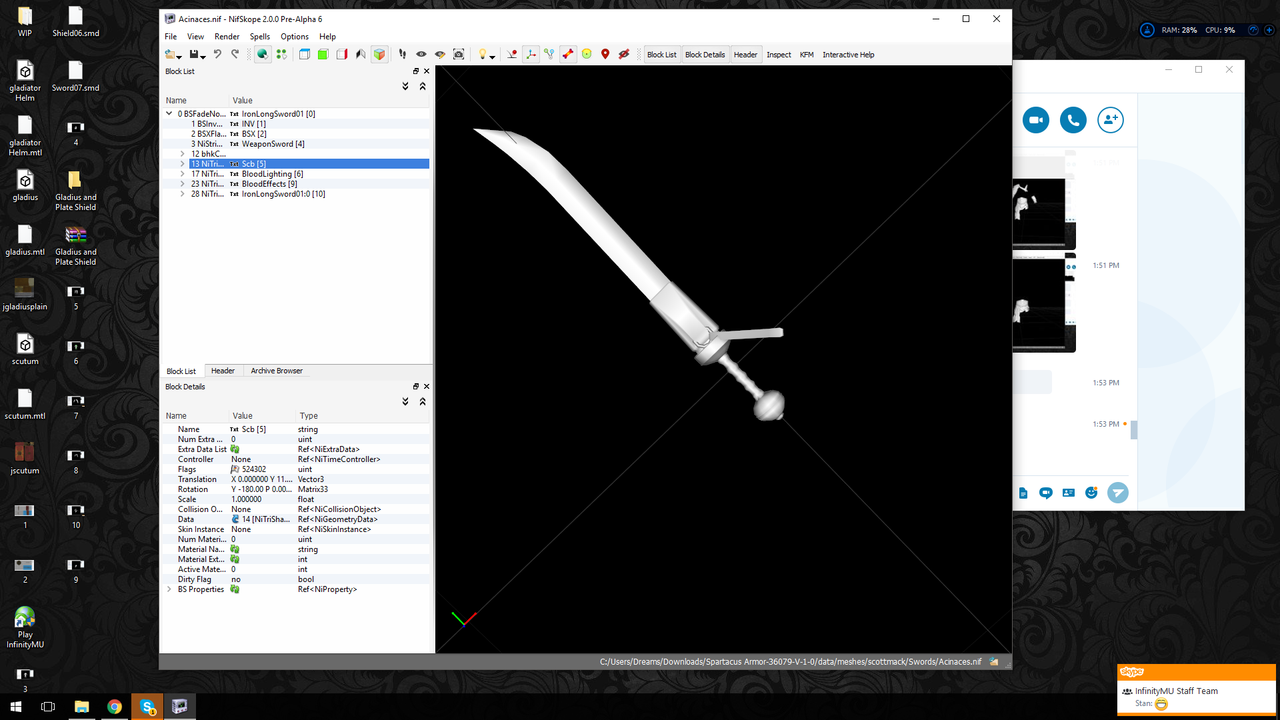Viewport: 1280px width, 720px height.
Task: Open Interactive Help from the toolbar
Action: 848,54
